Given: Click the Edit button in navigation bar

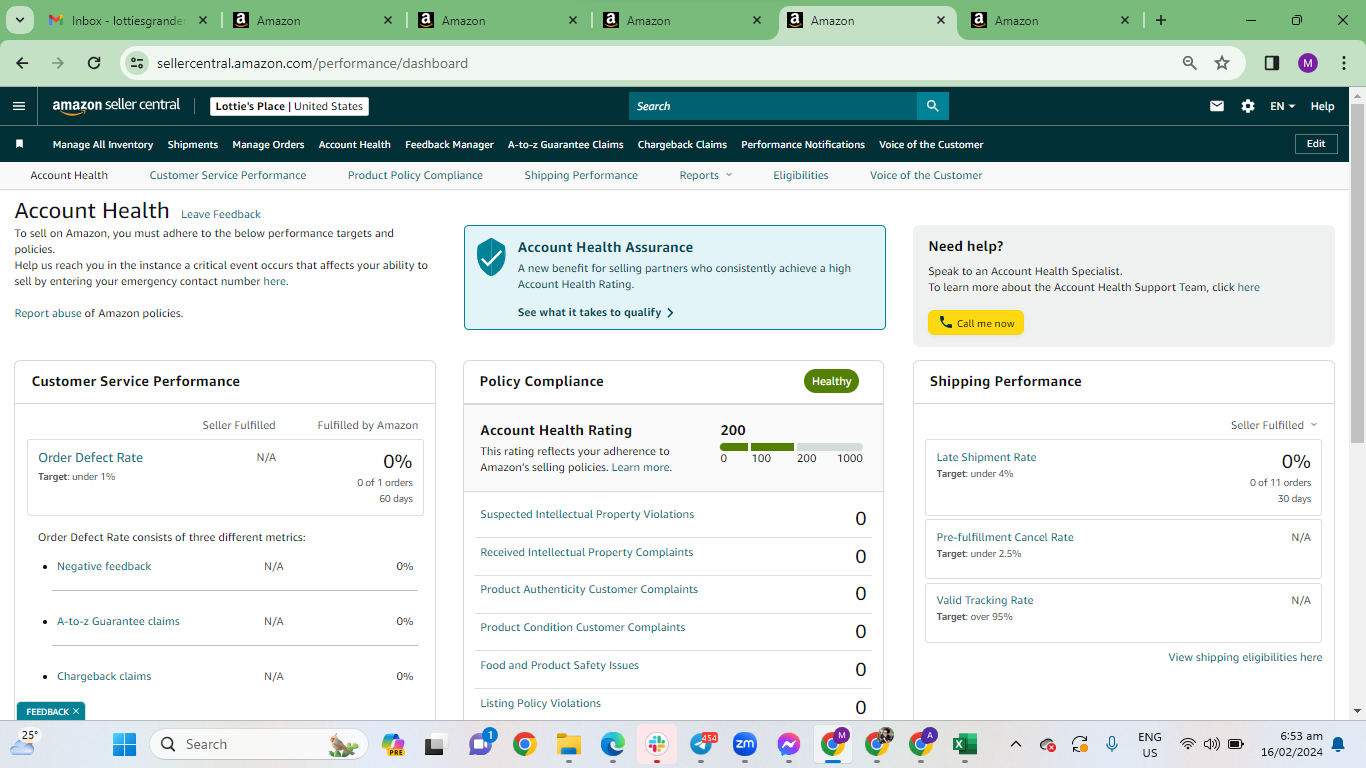Looking at the screenshot, I should click(x=1316, y=144).
